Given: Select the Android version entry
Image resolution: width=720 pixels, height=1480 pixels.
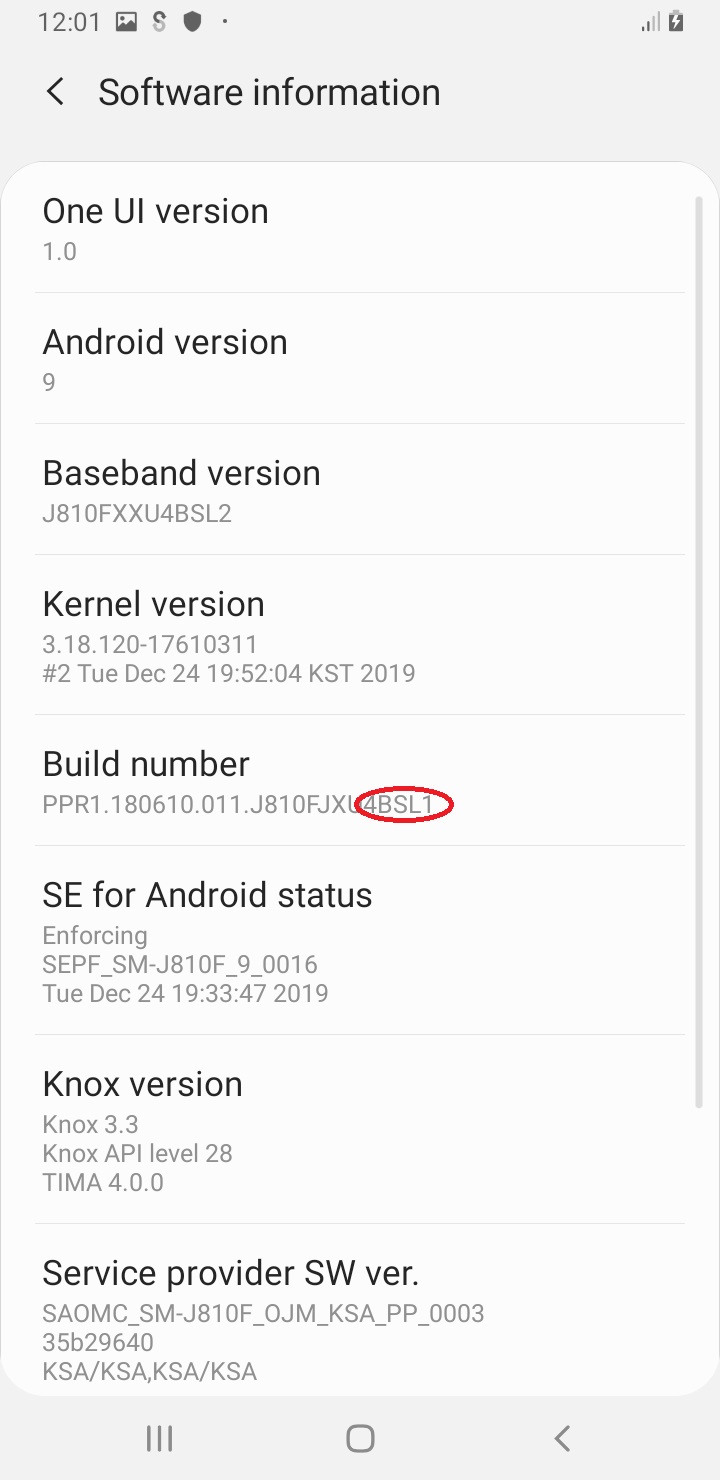Looking at the screenshot, I should pos(360,359).
